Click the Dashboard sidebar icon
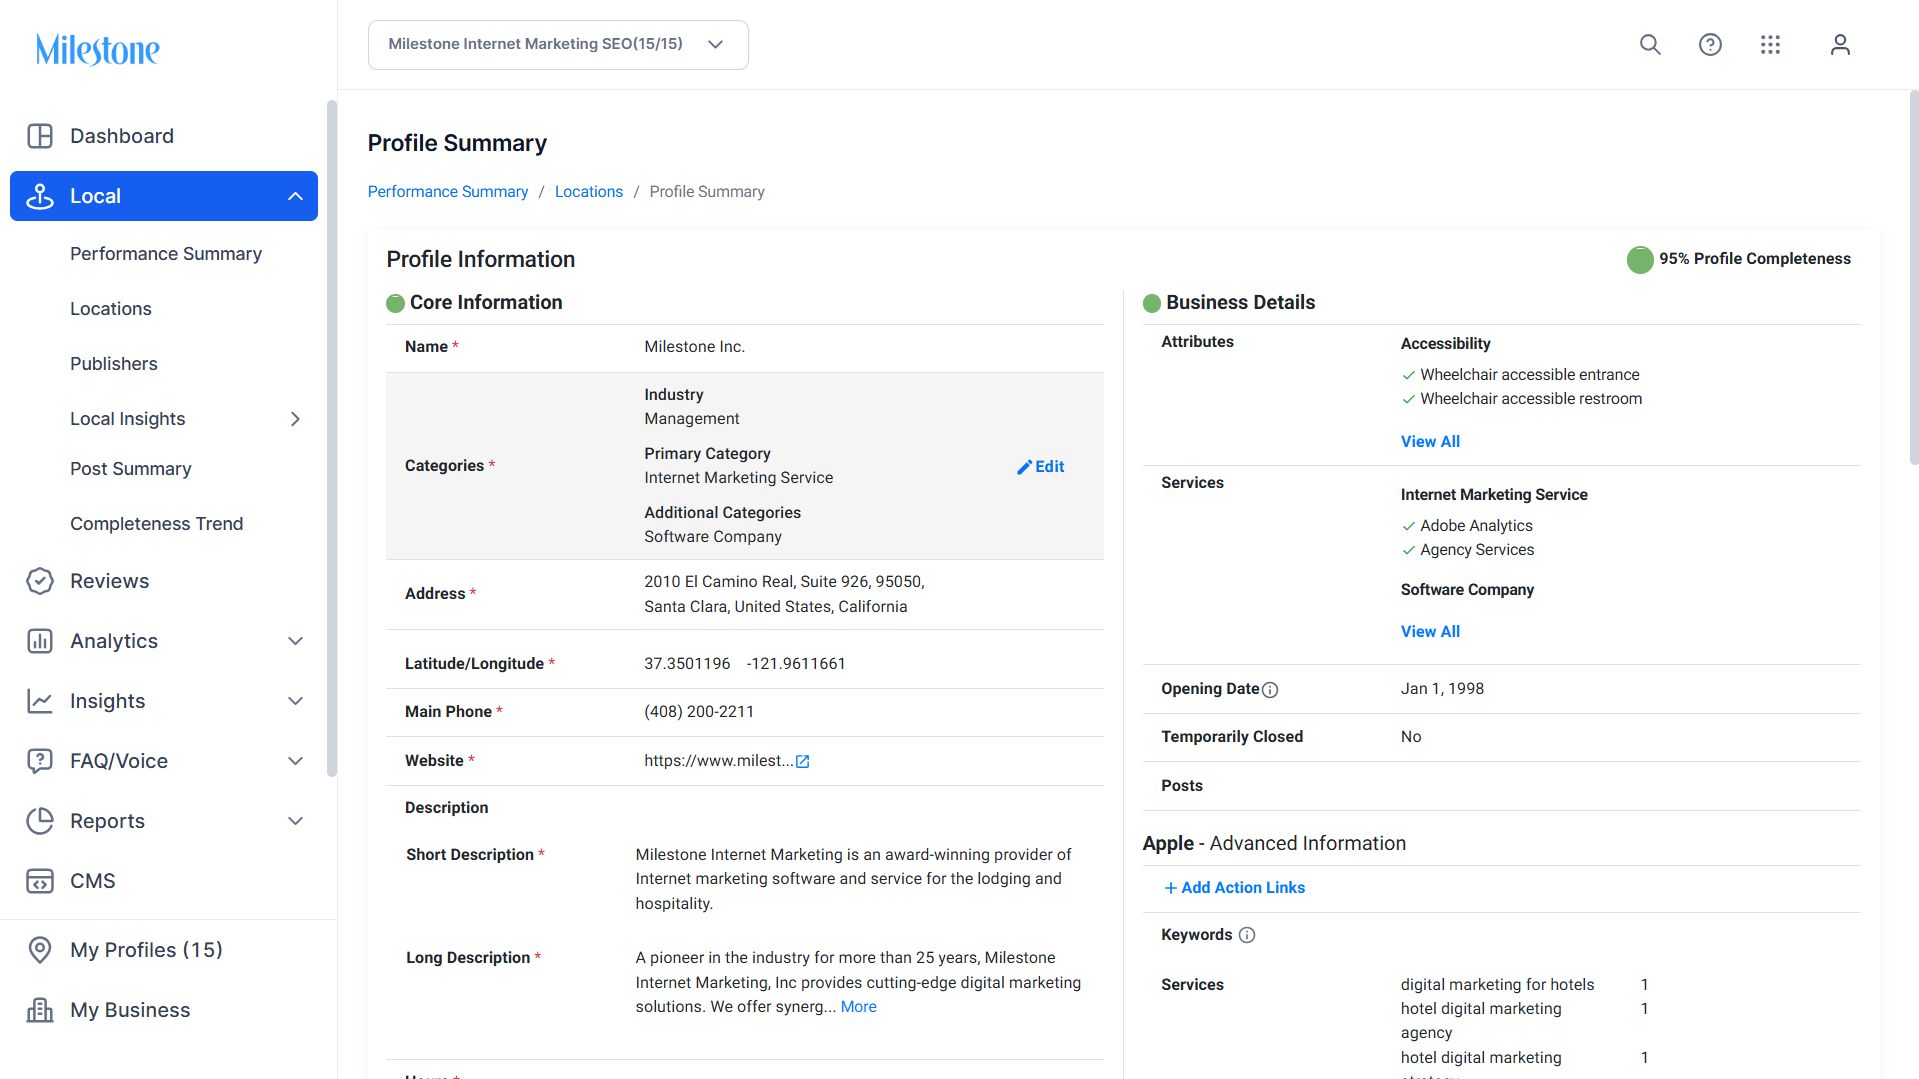 40,136
